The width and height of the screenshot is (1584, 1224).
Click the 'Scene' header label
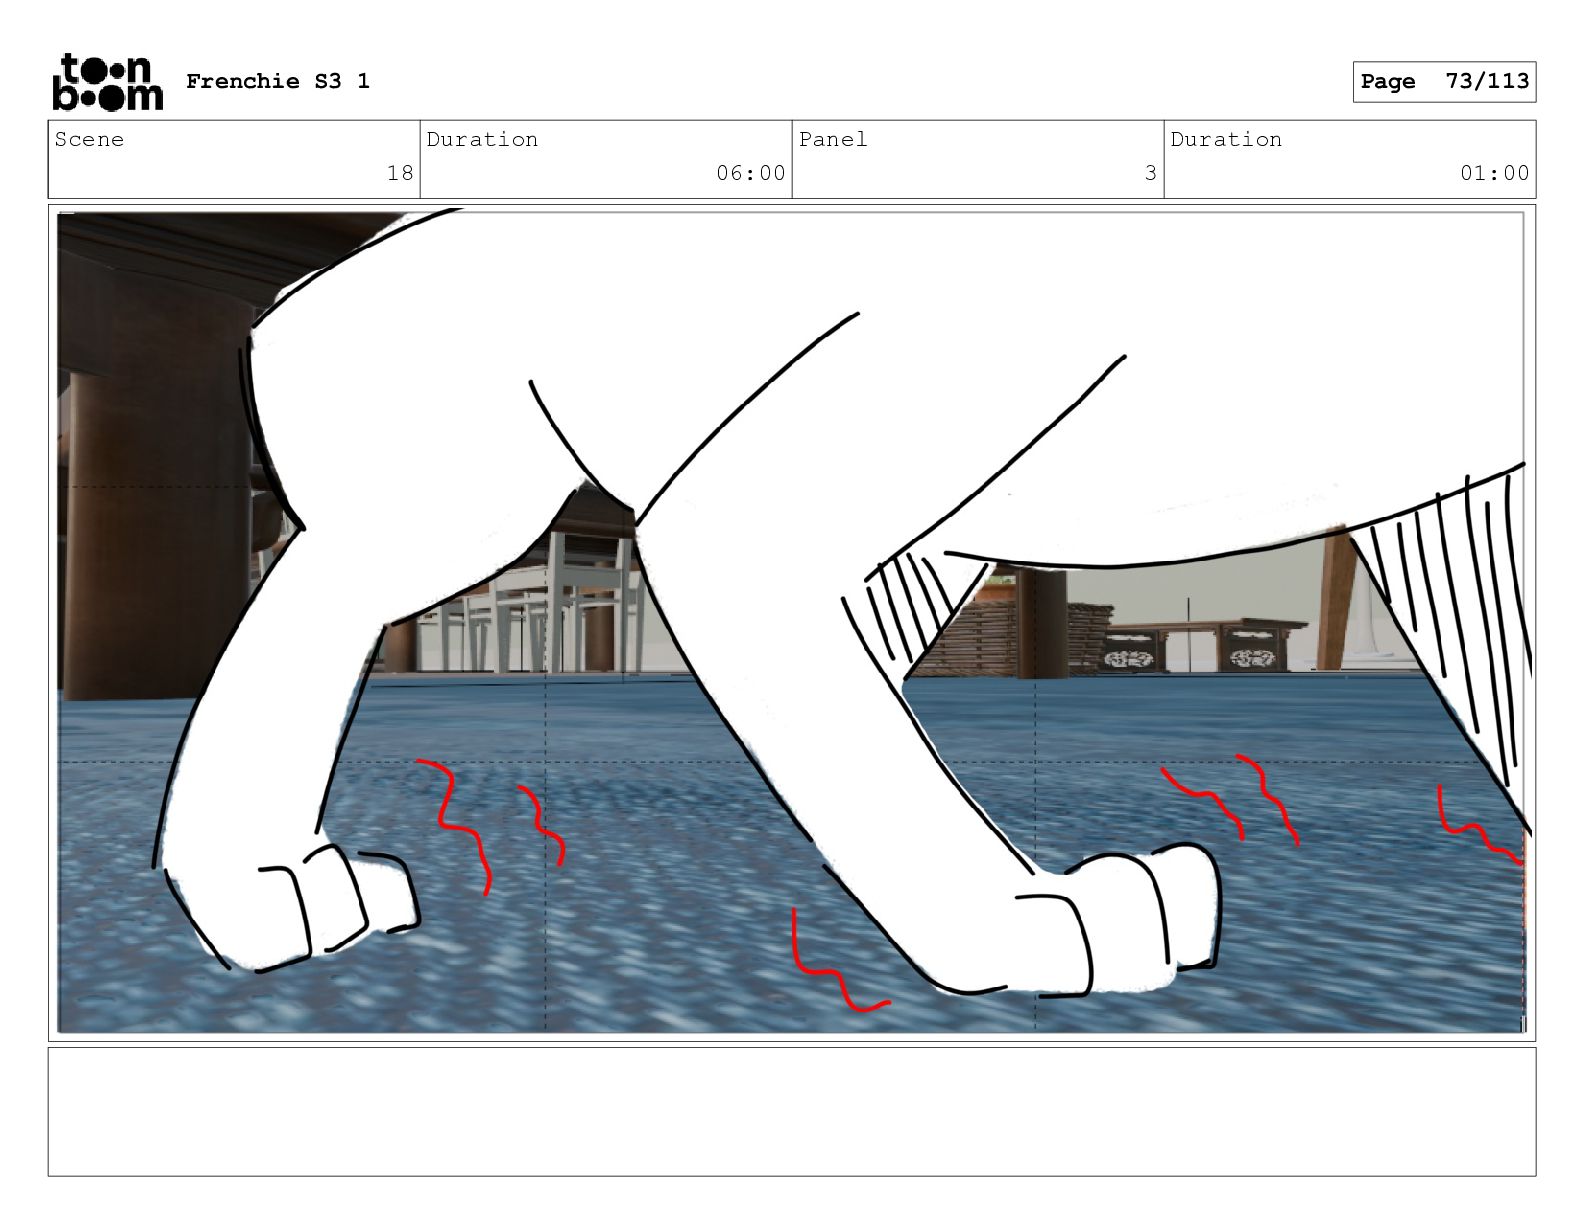click(x=89, y=139)
